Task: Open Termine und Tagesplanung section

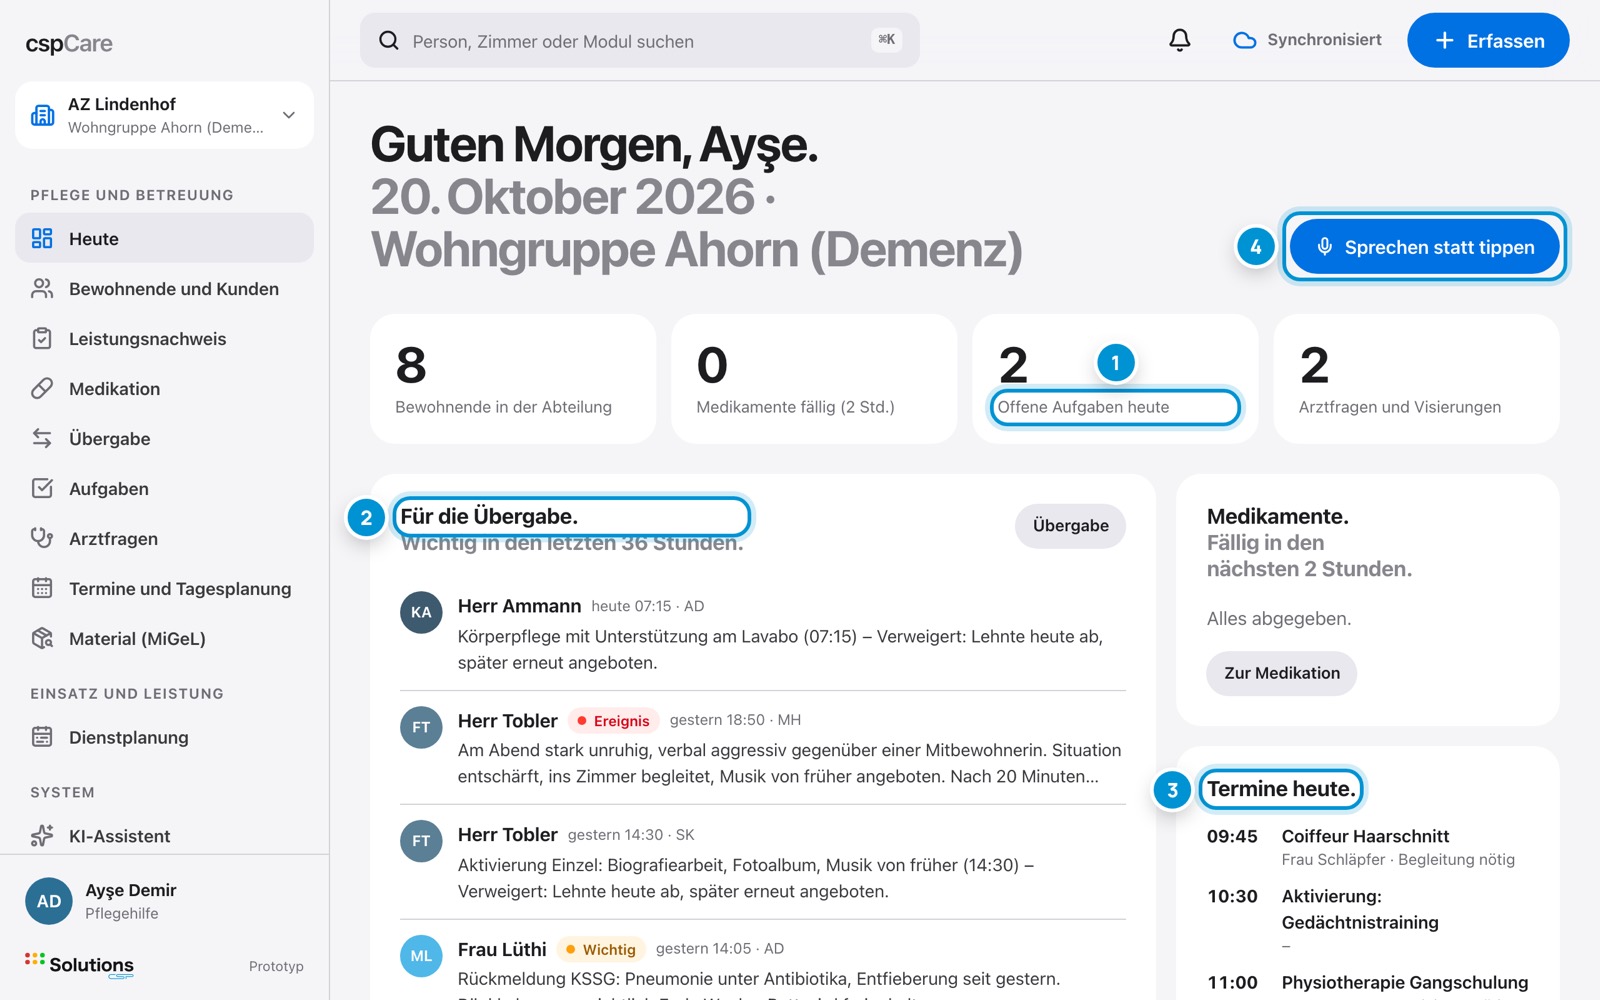Action: tap(164, 588)
